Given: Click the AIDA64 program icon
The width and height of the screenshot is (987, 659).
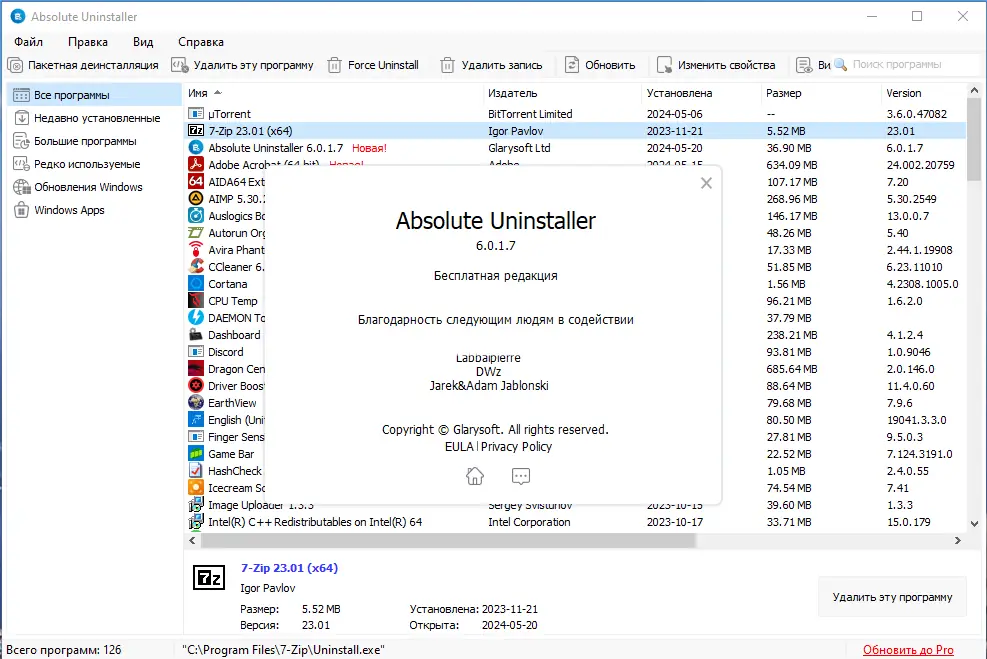Looking at the screenshot, I should [x=196, y=182].
